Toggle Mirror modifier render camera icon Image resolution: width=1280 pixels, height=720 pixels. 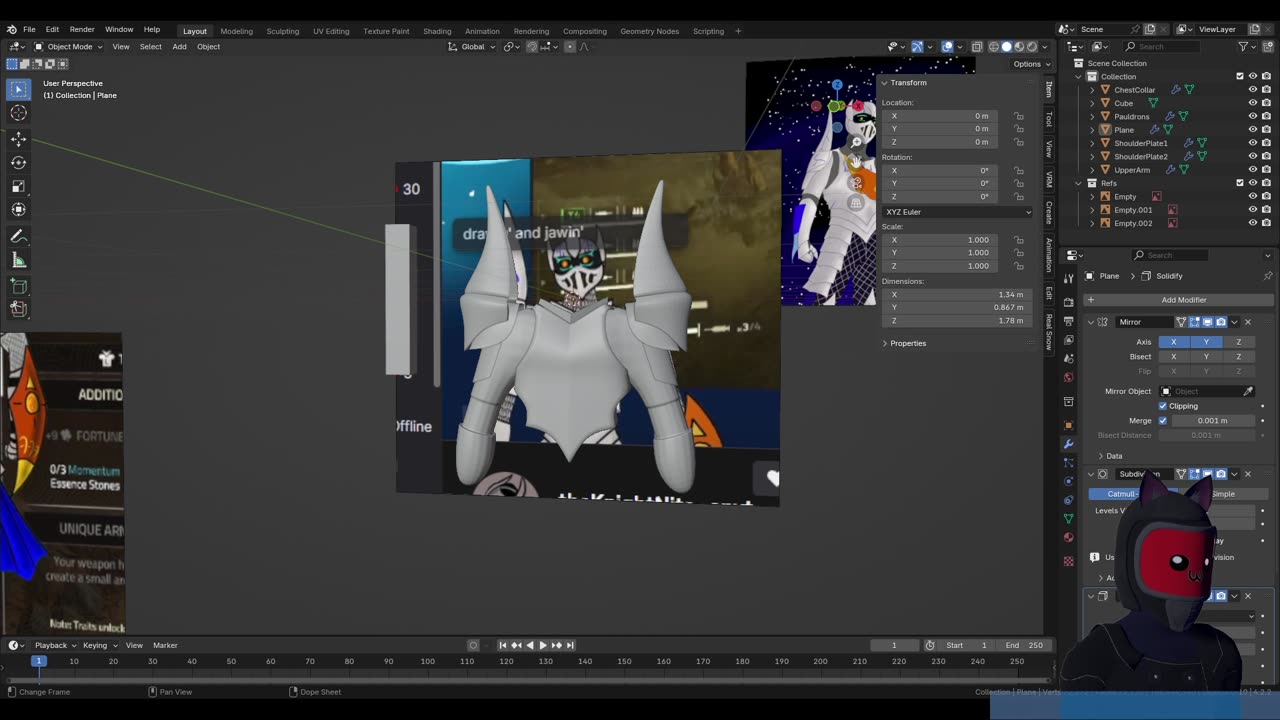1220,322
